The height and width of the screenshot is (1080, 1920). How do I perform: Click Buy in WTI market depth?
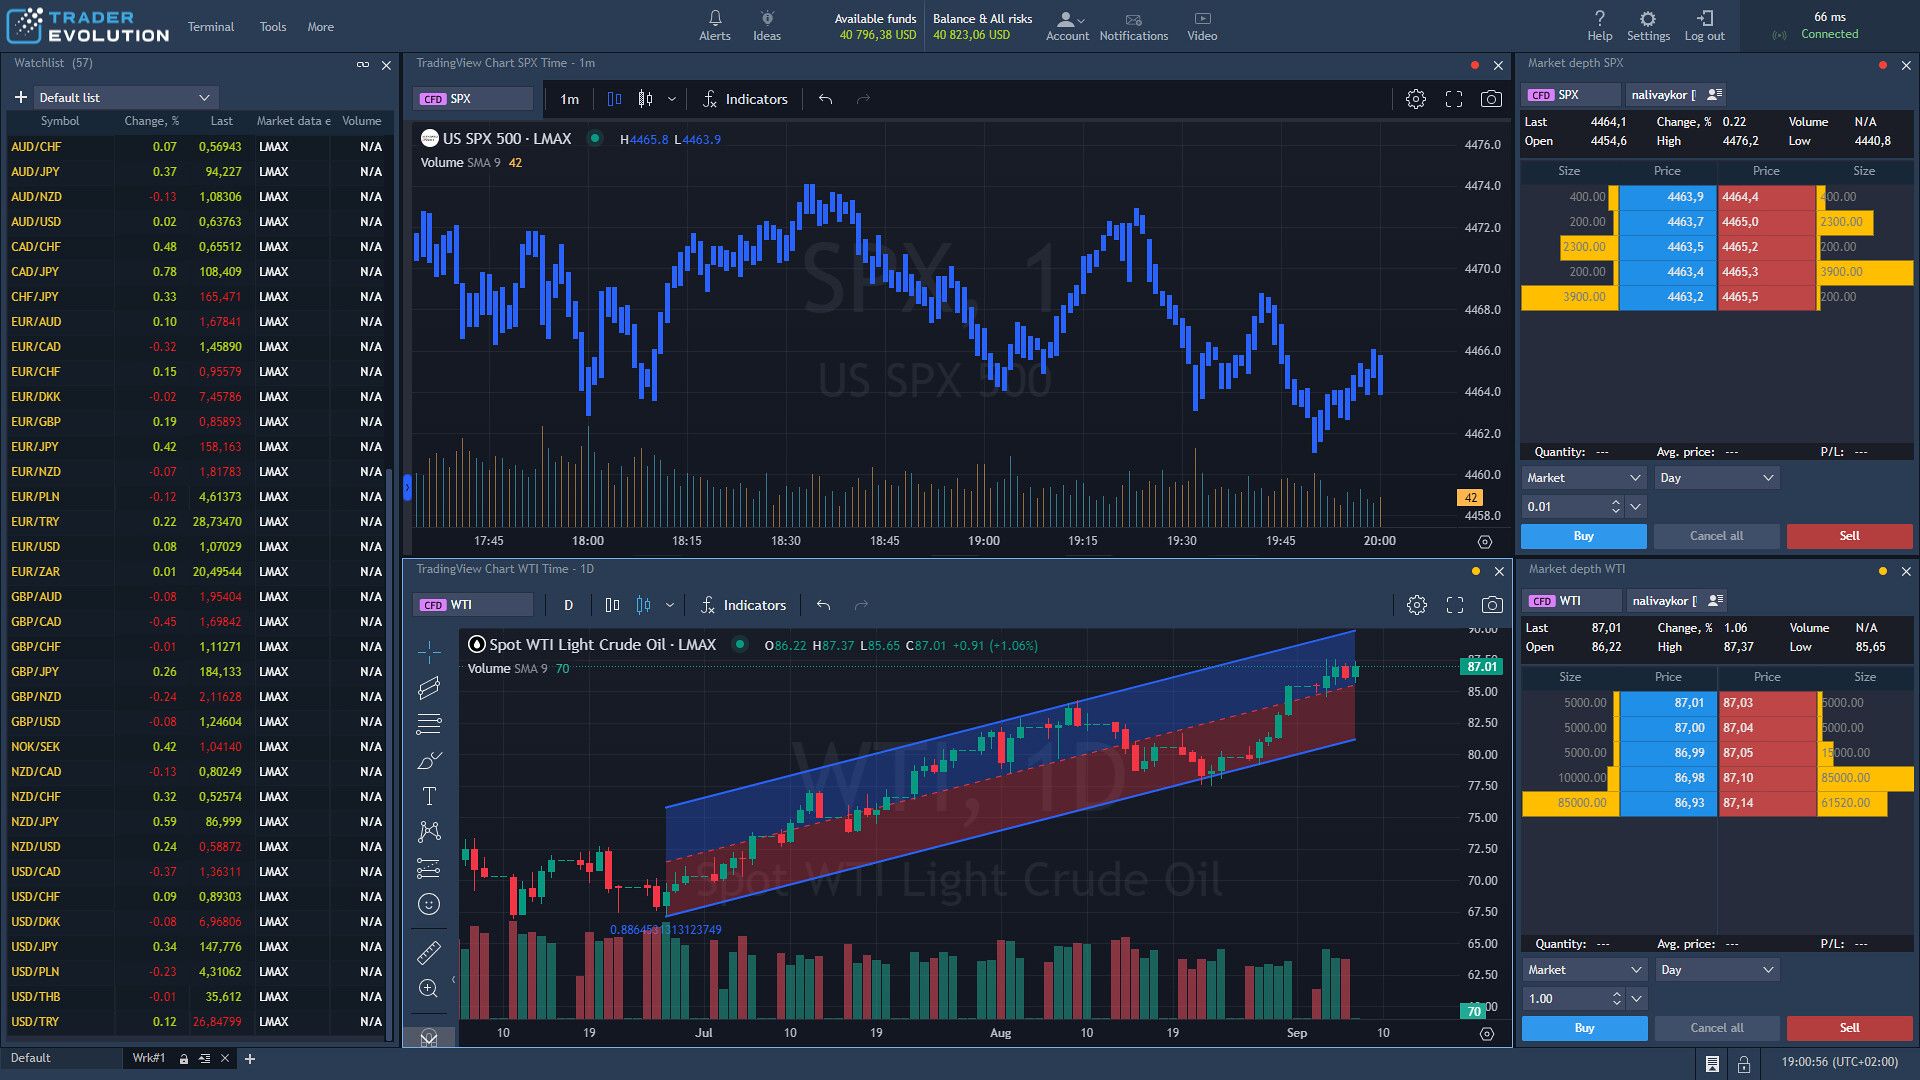tap(1585, 1028)
